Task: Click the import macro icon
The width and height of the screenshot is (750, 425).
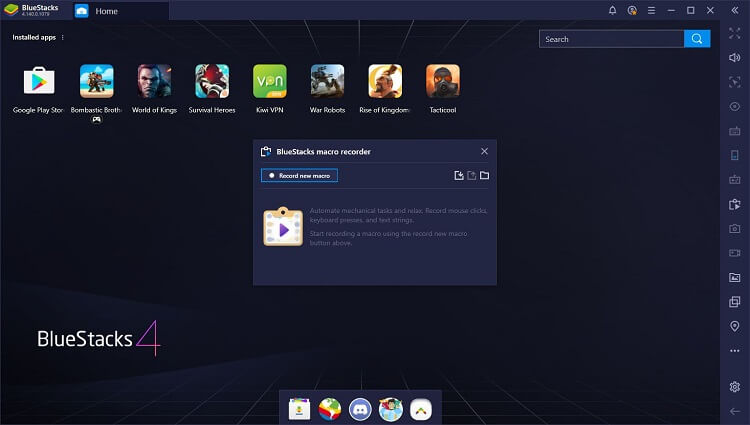Action: coord(459,175)
